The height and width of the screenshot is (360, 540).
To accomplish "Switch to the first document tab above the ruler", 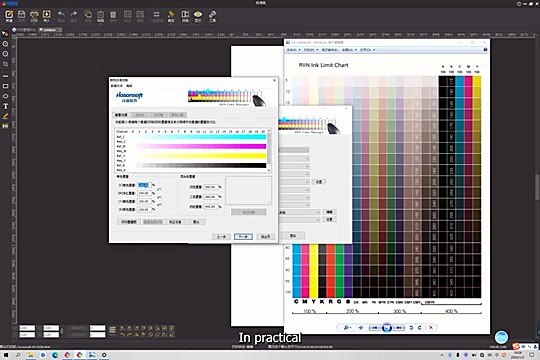I will [x=24, y=30].
